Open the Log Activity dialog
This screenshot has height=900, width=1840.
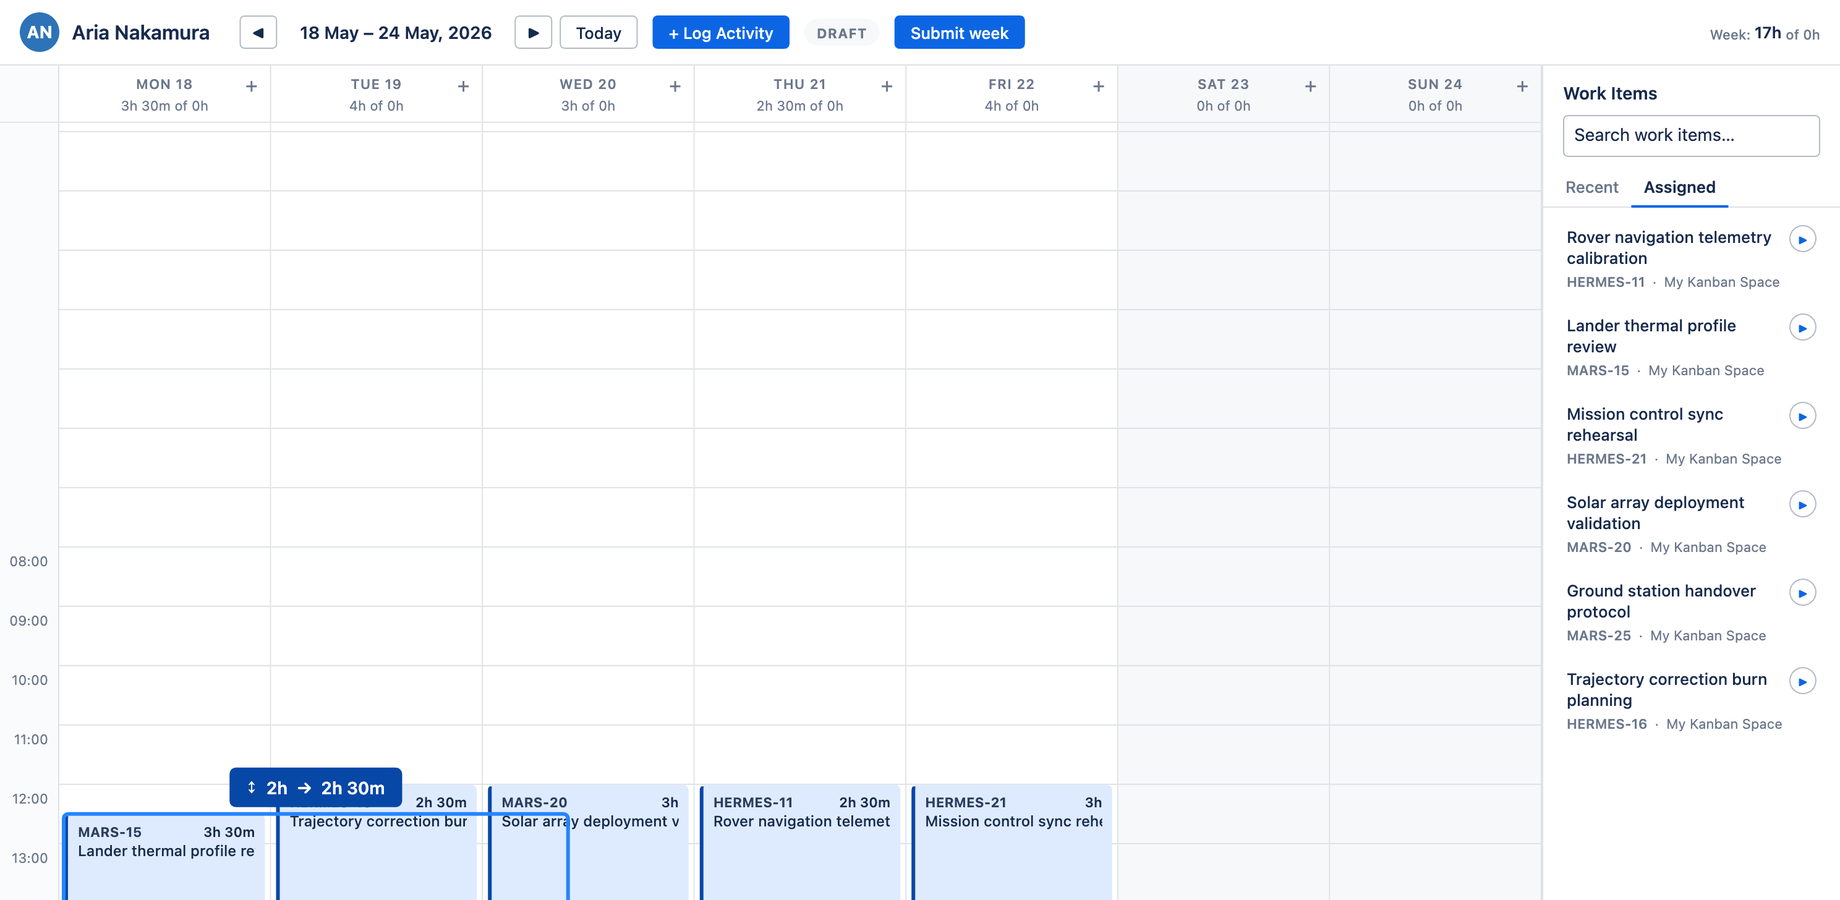click(720, 33)
